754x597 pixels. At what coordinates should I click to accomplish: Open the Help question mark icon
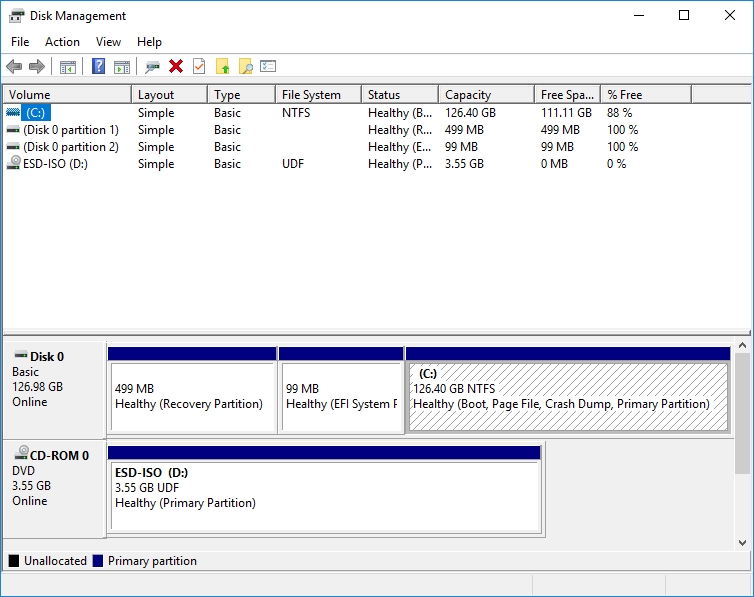point(99,66)
